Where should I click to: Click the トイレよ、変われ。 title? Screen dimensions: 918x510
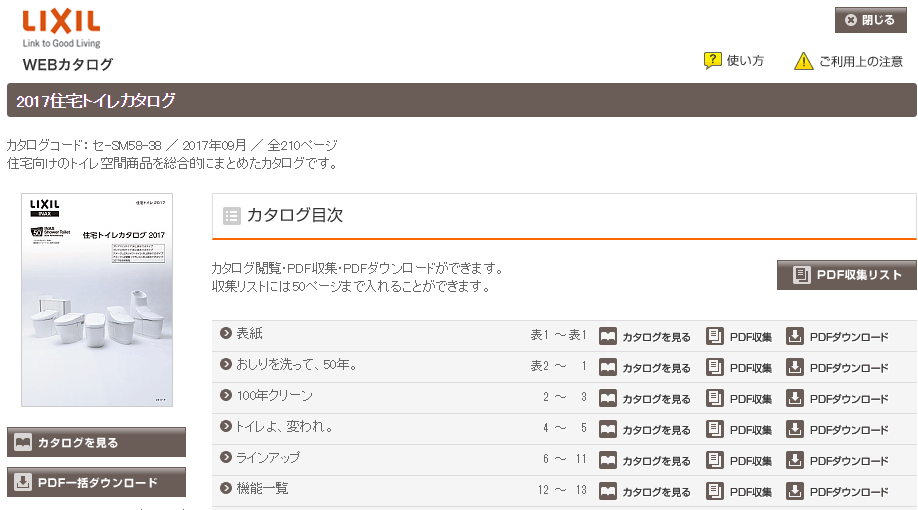[x=285, y=426]
